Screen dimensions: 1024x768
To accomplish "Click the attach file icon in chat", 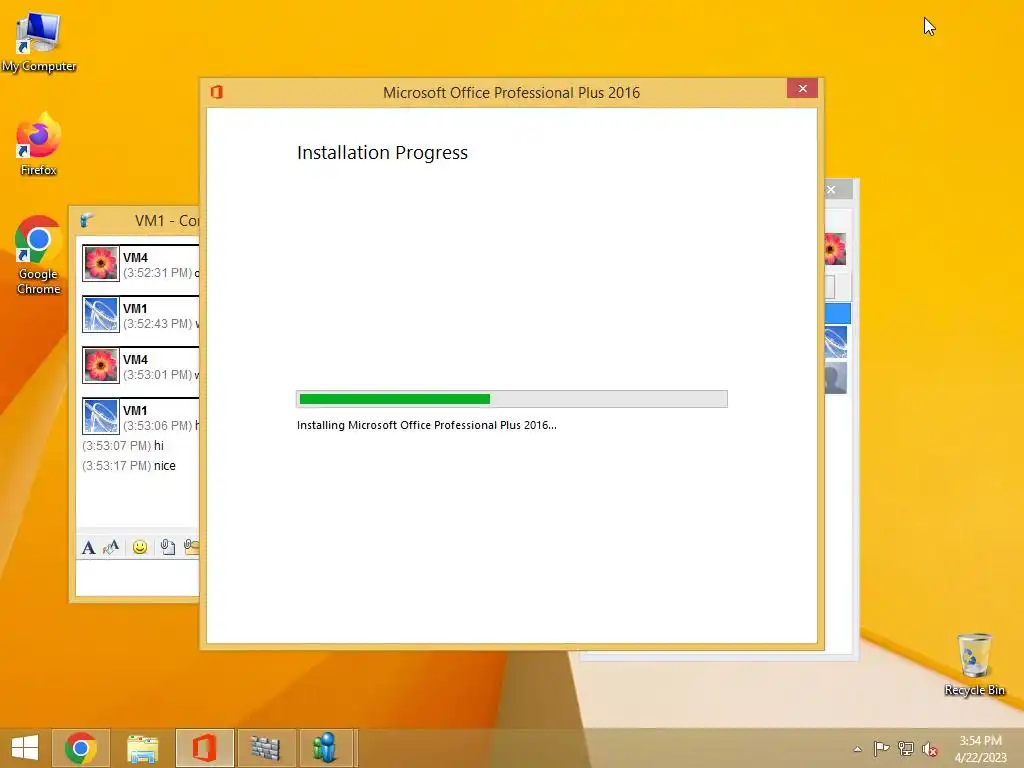I will (167, 547).
